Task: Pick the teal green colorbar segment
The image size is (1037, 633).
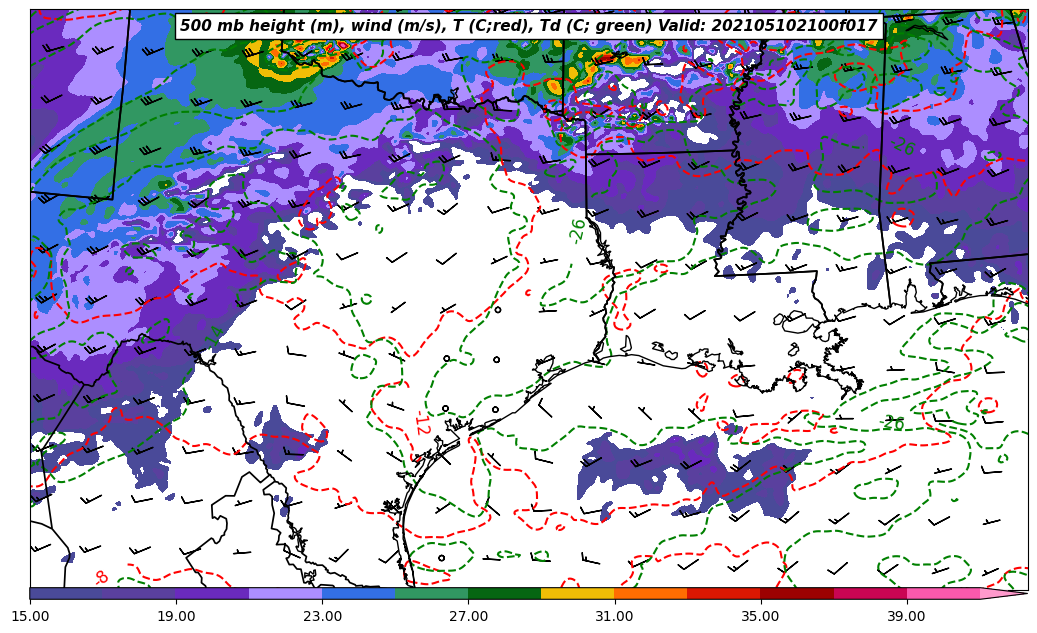Action: click(x=432, y=593)
